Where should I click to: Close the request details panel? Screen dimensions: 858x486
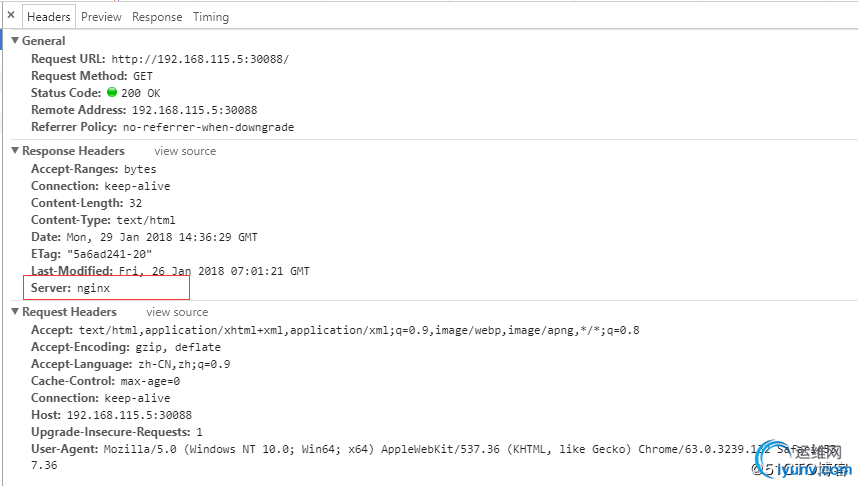coord(11,15)
